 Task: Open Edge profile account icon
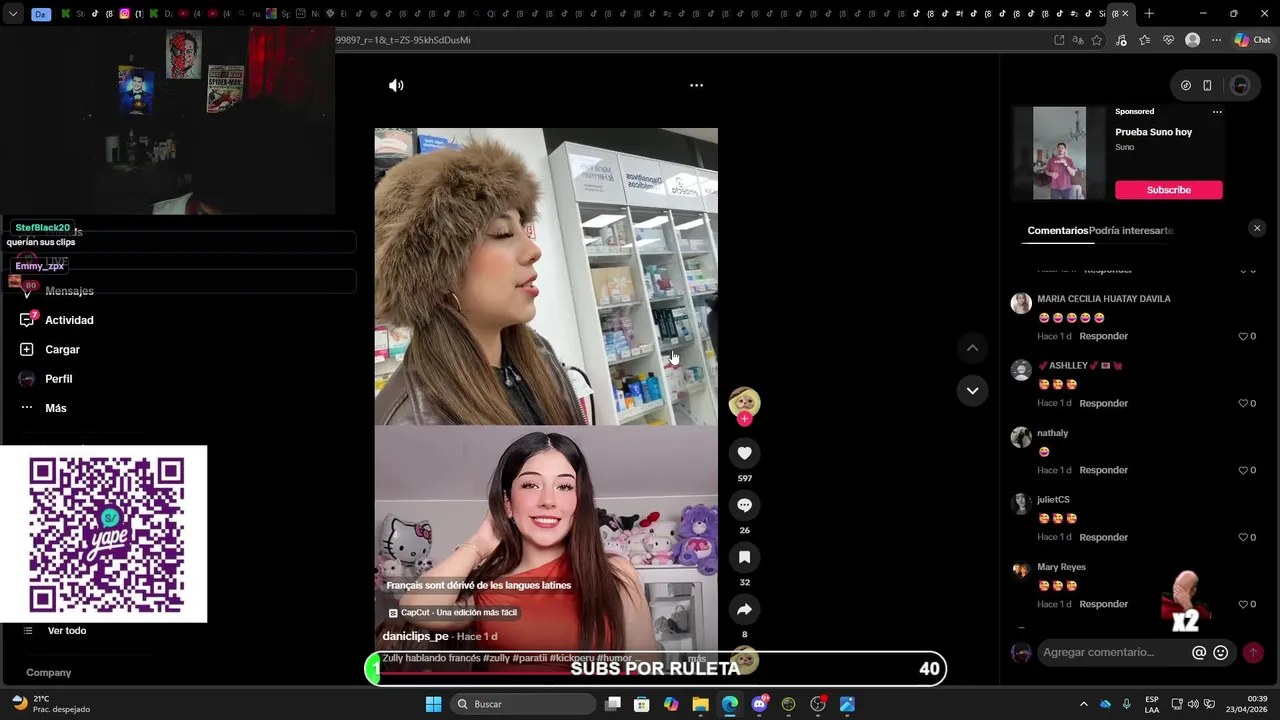coord(1192,40)
